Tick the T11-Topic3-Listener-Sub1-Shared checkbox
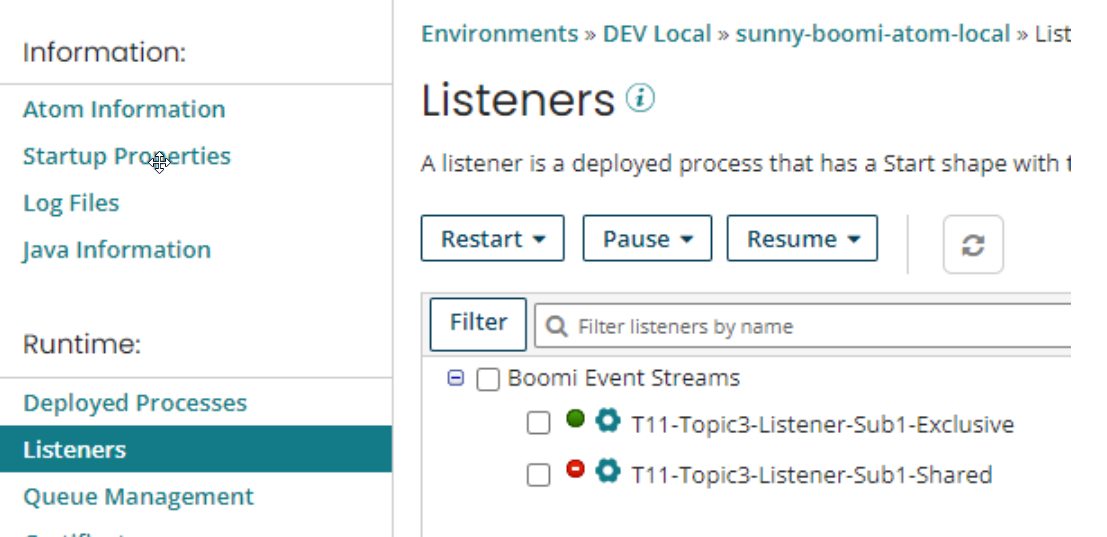This screenshot has height=537, width=1107. tap(539, 475)
